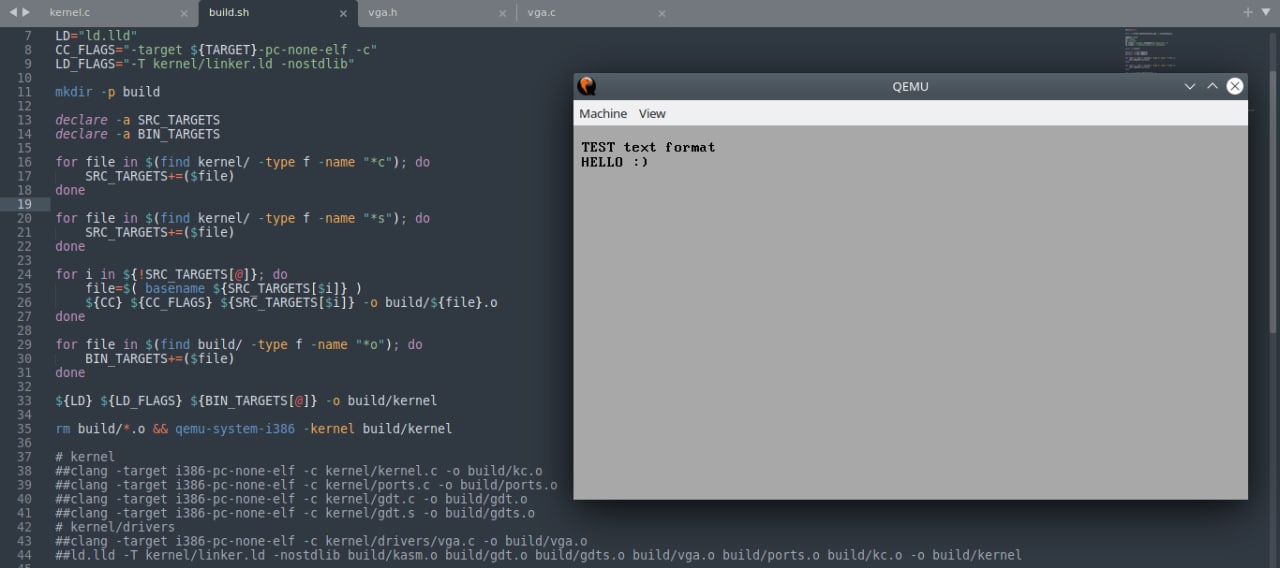Screen dimensions: 1280x568
Task: Click the '# kernel' comment line
Action: coord(85,456)
